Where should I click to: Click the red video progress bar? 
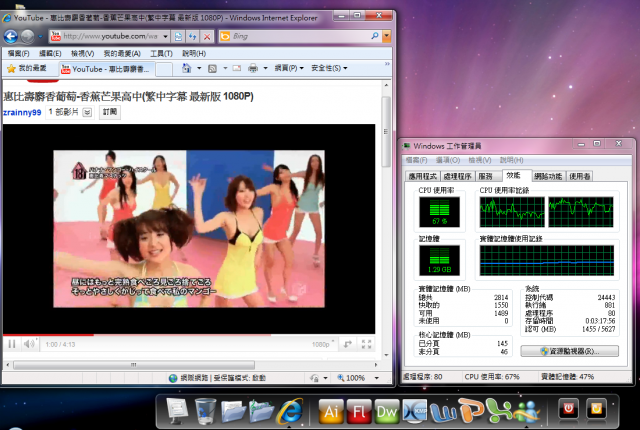click(x=49, y=335)
